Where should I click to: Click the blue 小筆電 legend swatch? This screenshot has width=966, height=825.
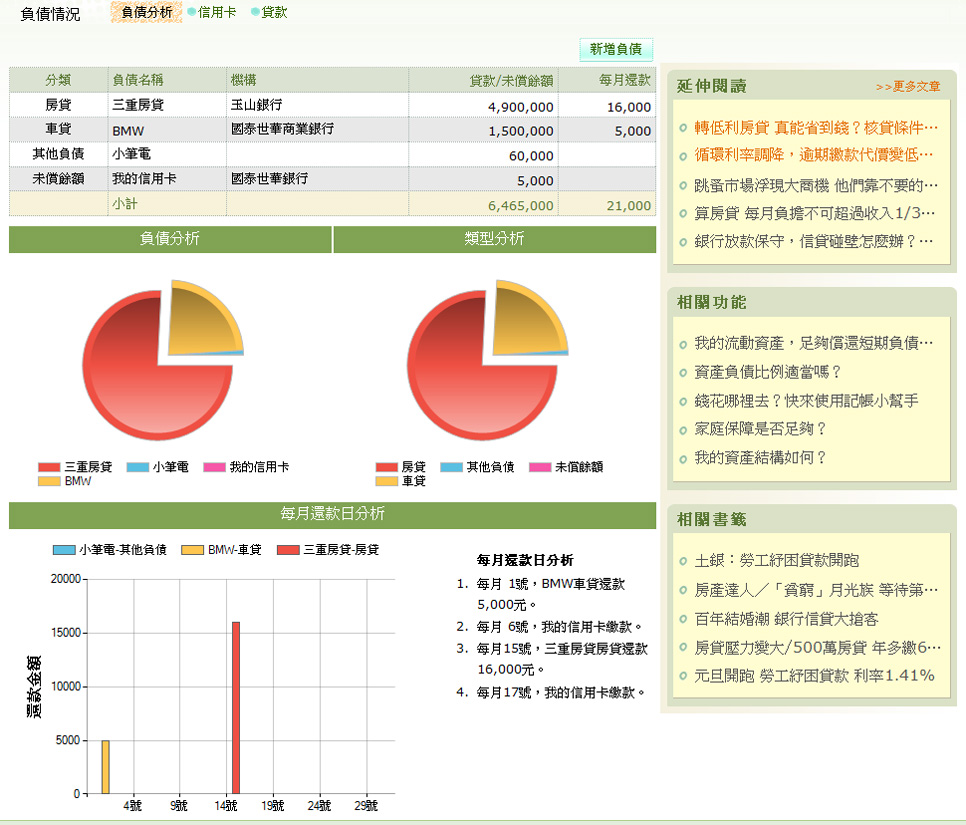137,467
